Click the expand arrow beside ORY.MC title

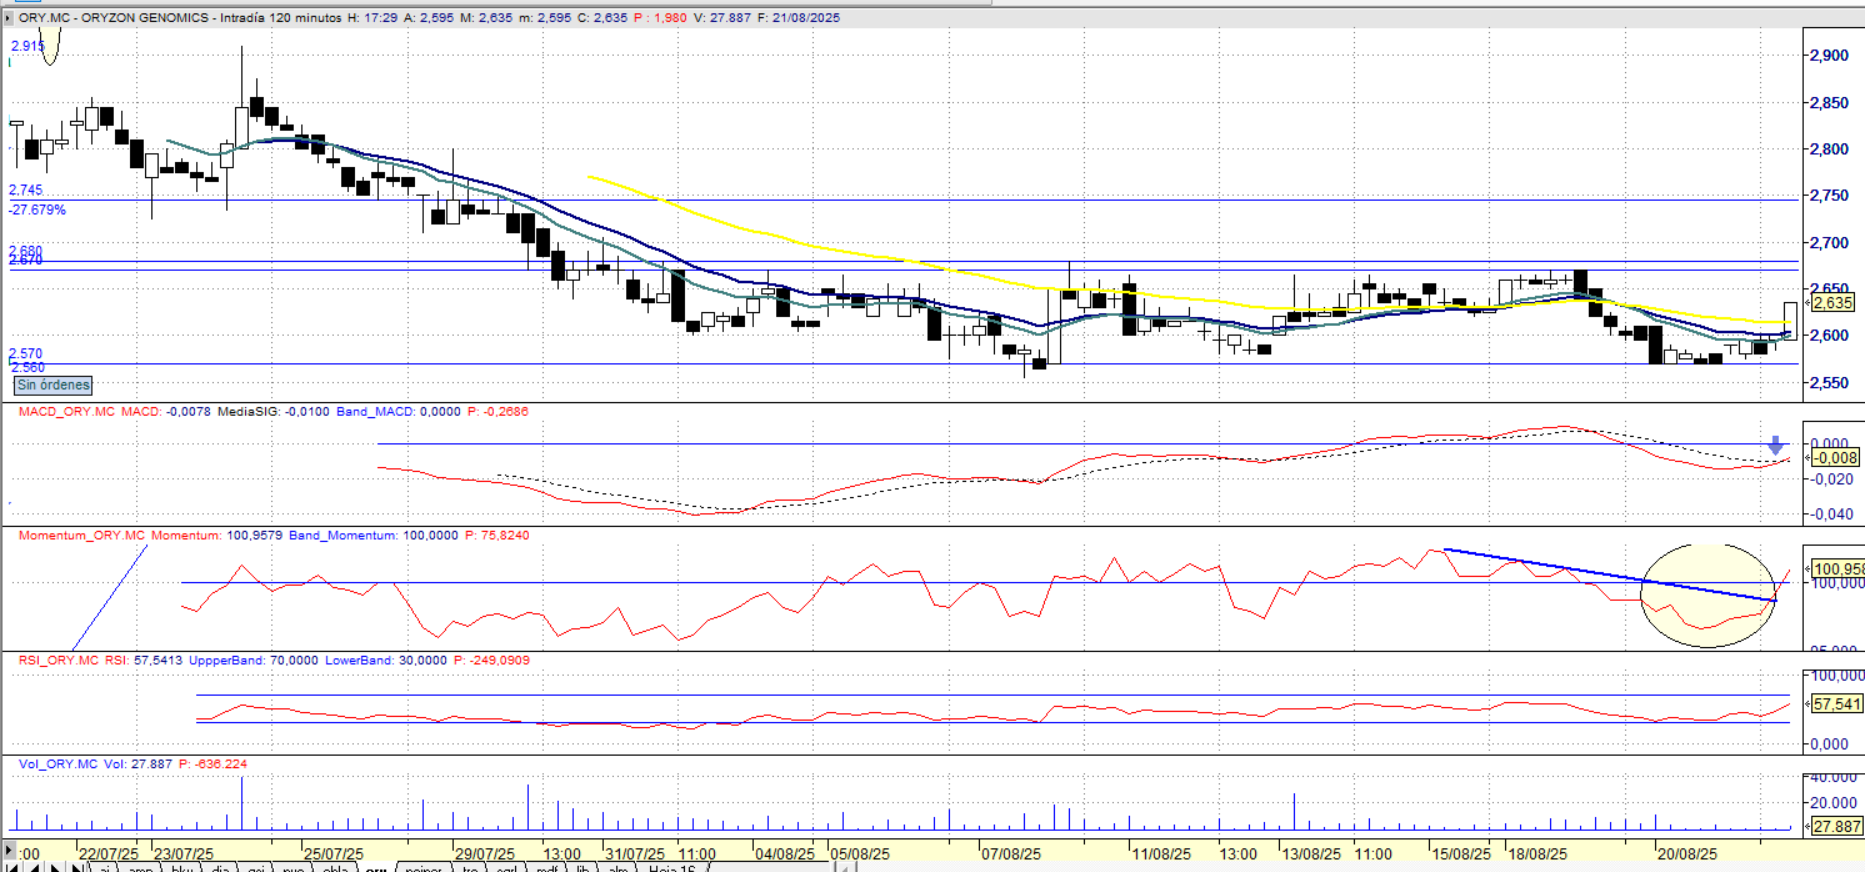pyautogui.click(x=8, y=18)
